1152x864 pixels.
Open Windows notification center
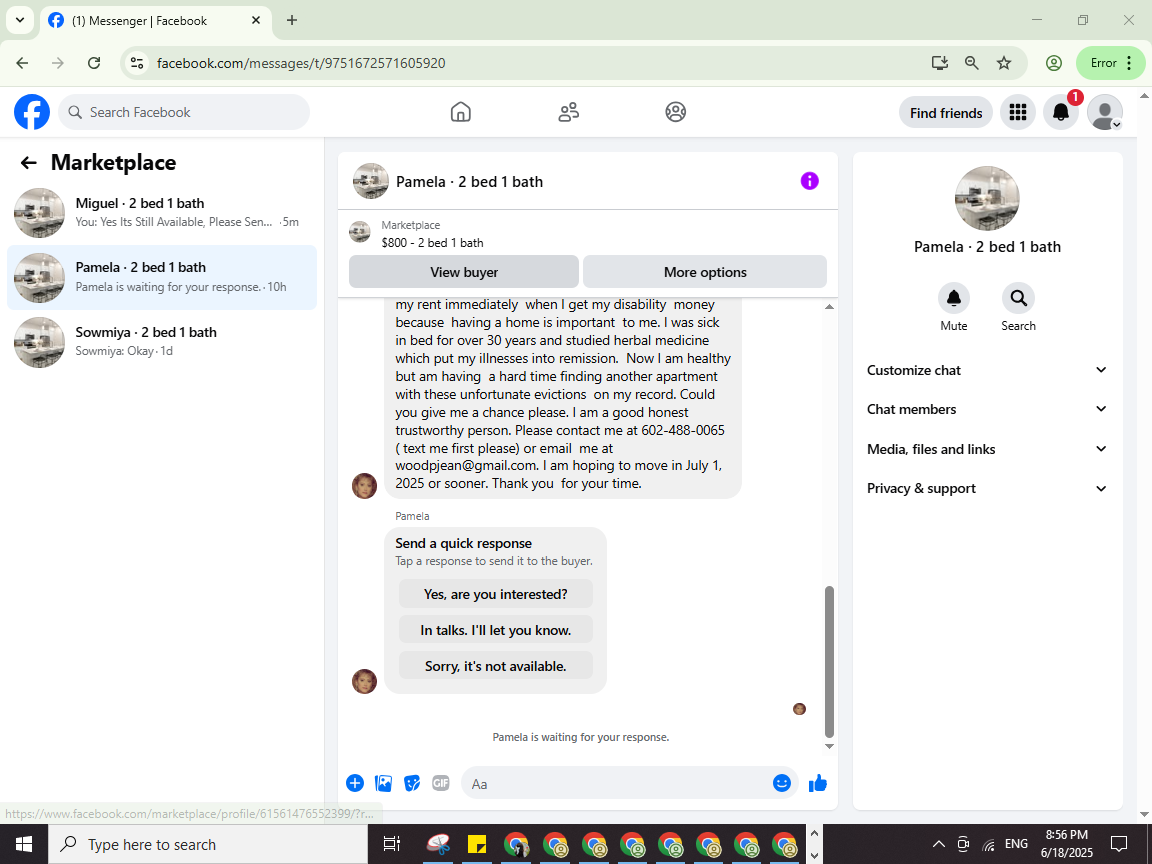[x=1119, y=844]
